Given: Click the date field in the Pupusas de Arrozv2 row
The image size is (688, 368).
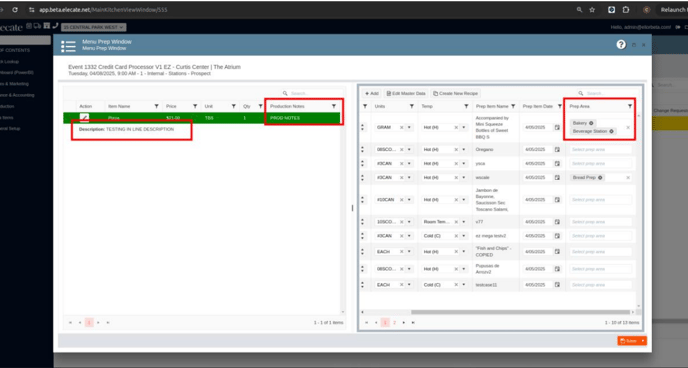Looking at the screenshot, I should point(538,269).
